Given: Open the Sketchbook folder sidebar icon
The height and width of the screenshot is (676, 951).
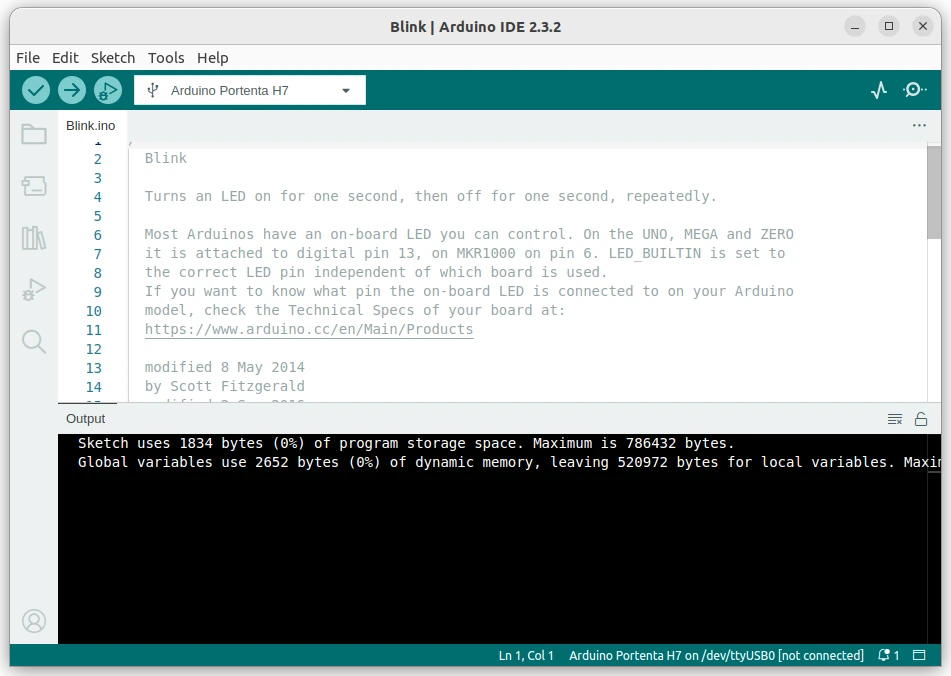Looking at the screenshot, I should click(34, 134).
